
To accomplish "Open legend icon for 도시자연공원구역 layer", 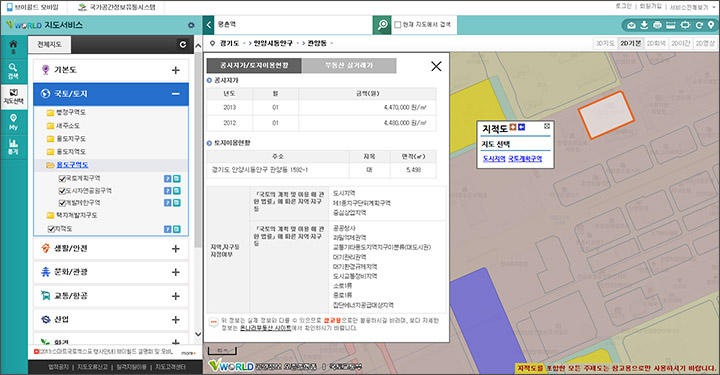I will (x=176, y=190).
